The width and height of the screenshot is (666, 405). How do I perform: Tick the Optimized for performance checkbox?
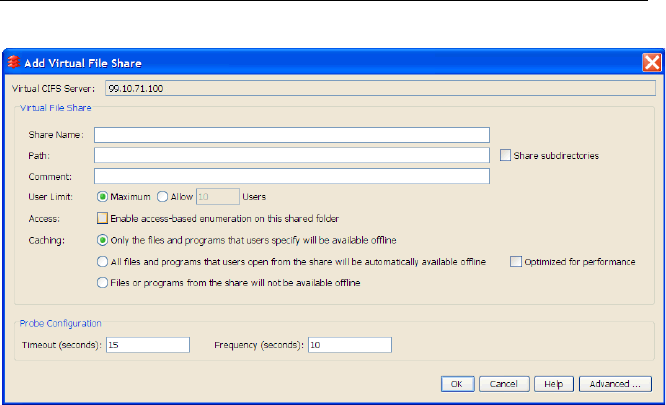point(516,262)
